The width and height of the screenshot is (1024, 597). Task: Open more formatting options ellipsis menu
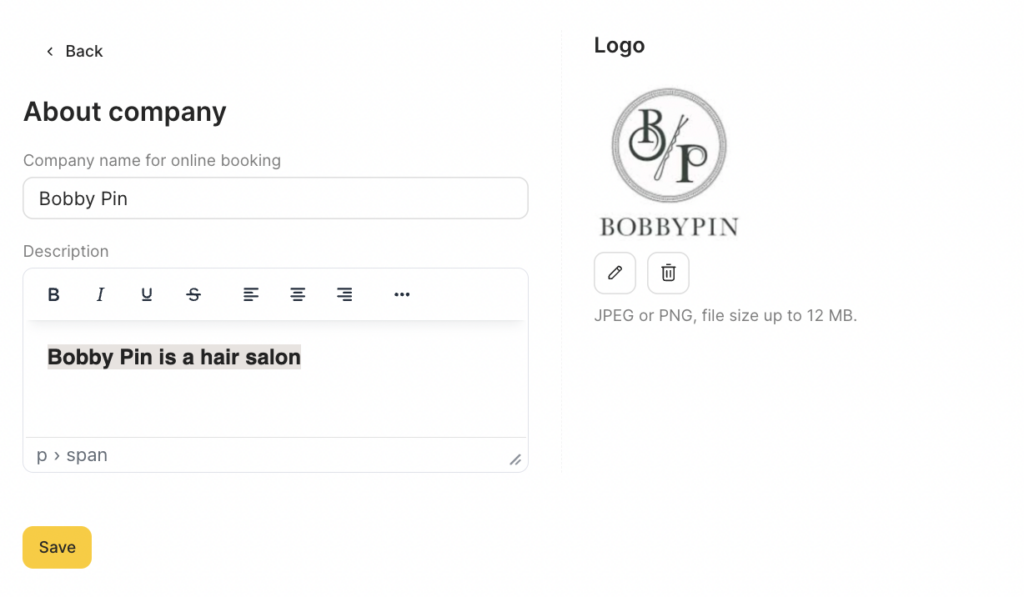click(402, 295)
